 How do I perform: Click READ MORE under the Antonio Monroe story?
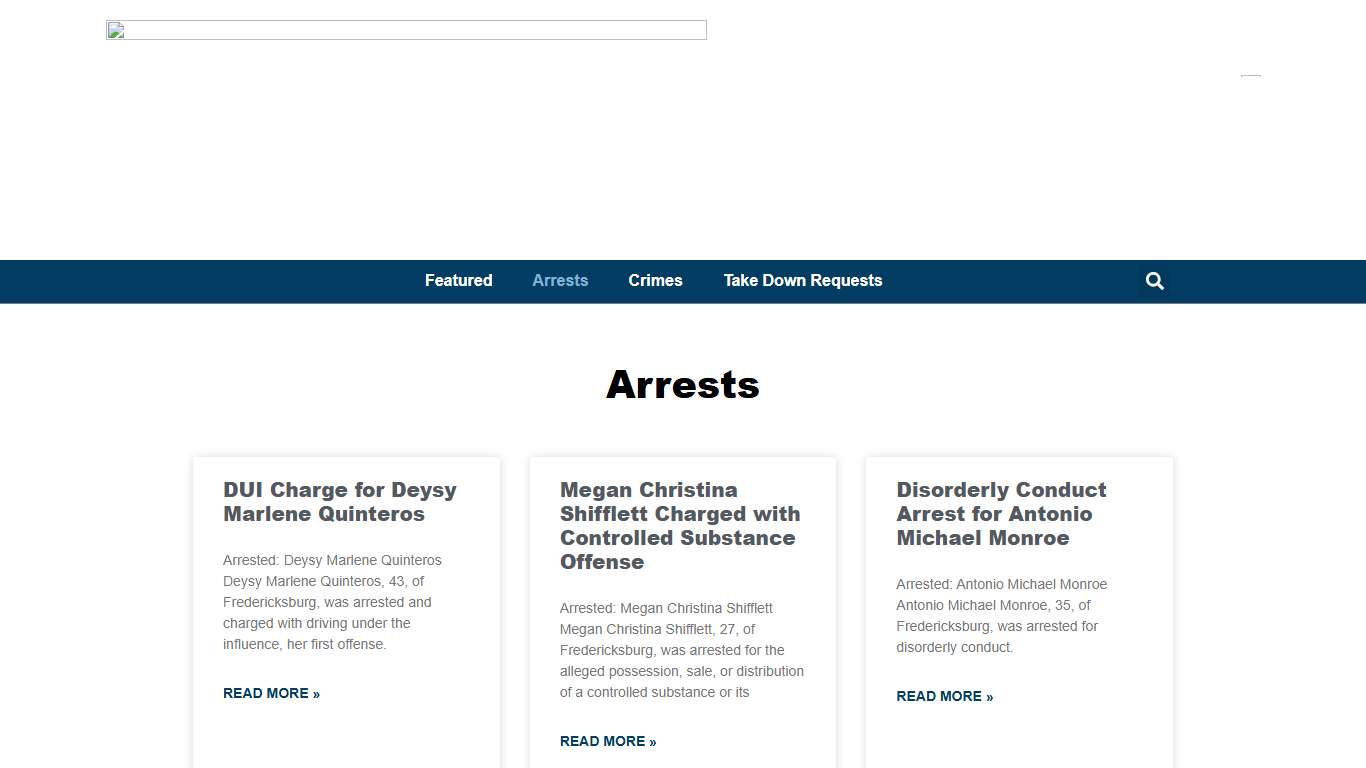pos(944,696)
